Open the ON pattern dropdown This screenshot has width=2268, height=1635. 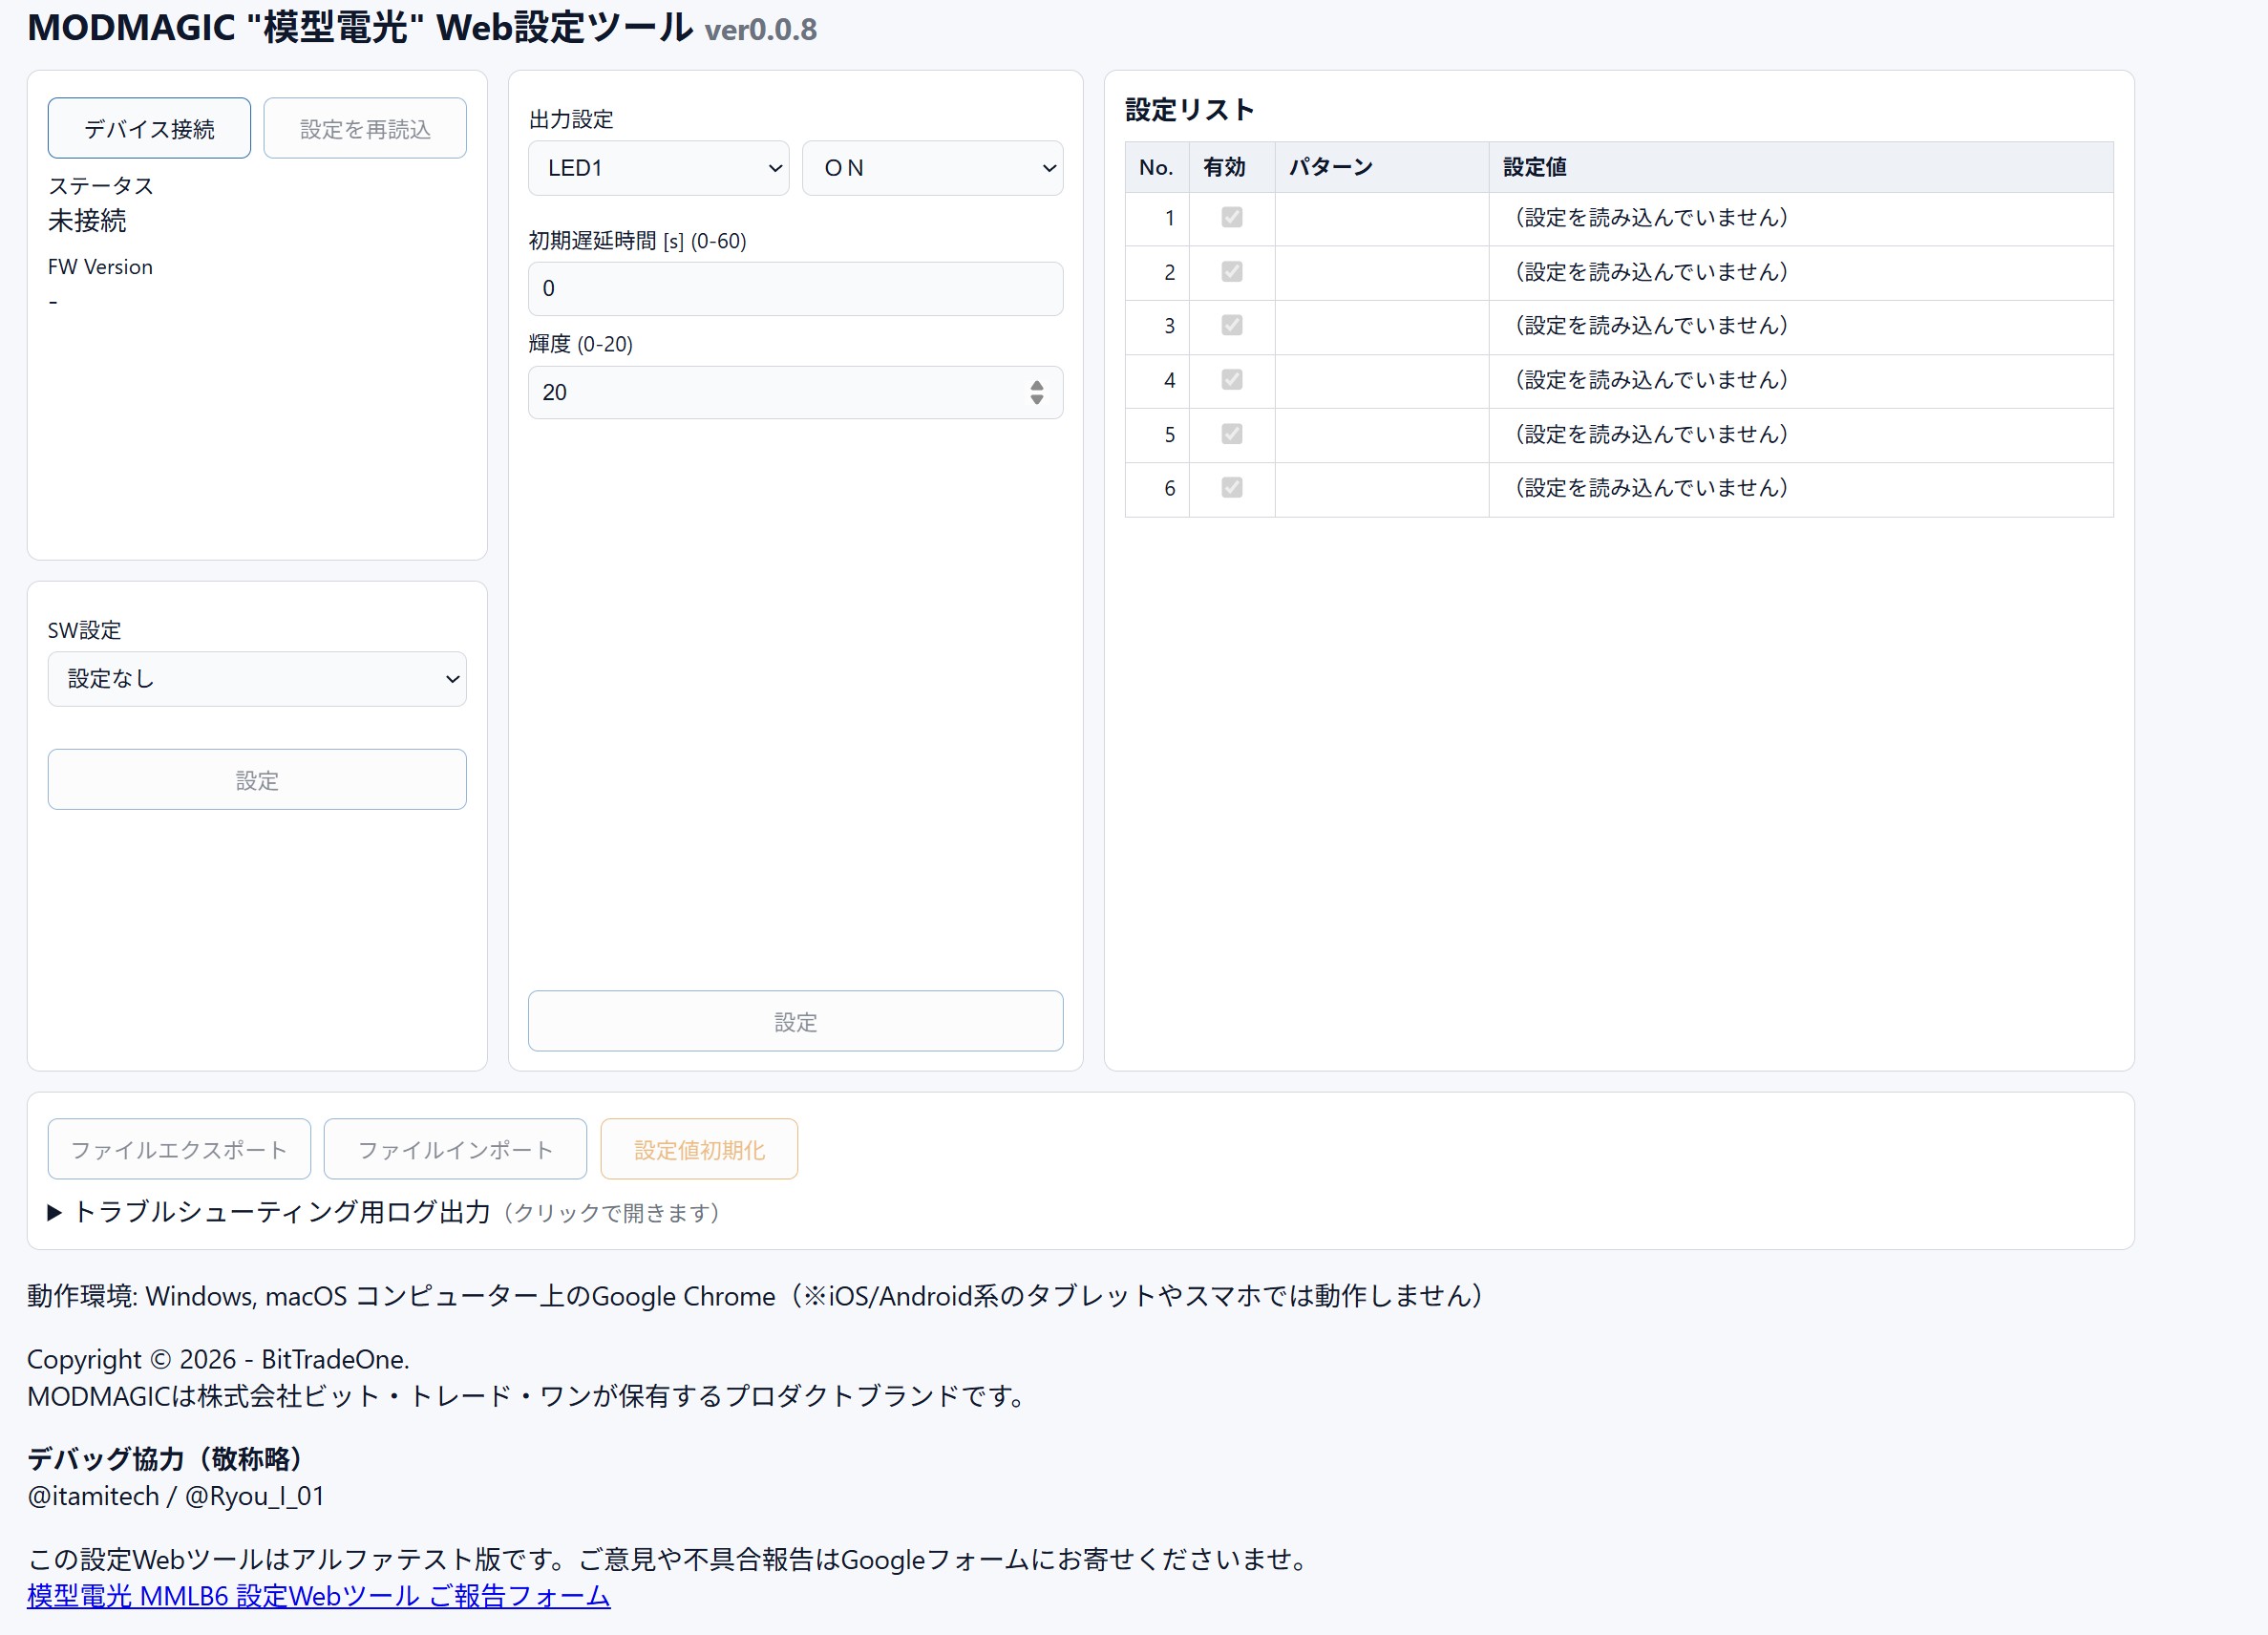click(932, 168)
